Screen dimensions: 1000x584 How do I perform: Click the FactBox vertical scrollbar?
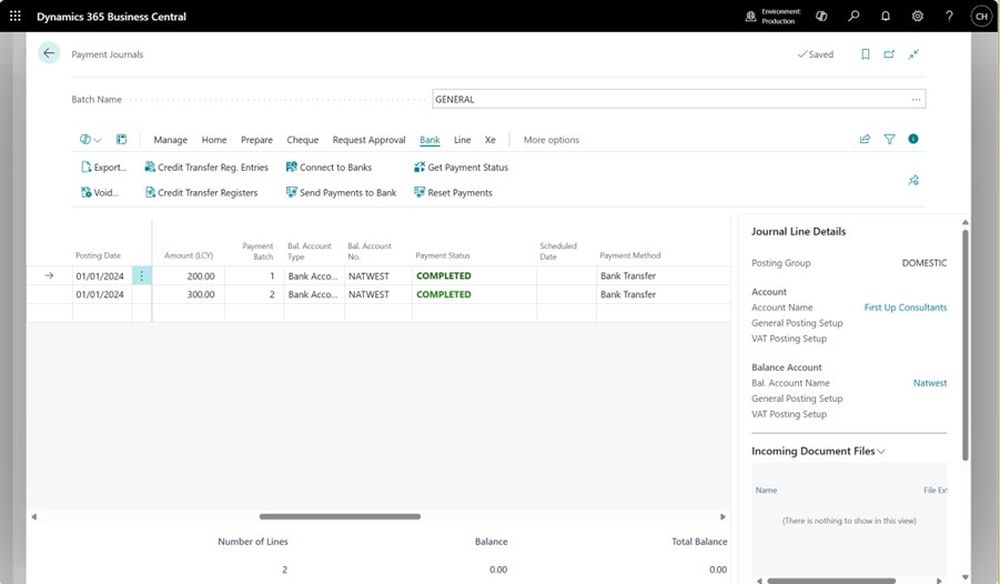[965, 344]
